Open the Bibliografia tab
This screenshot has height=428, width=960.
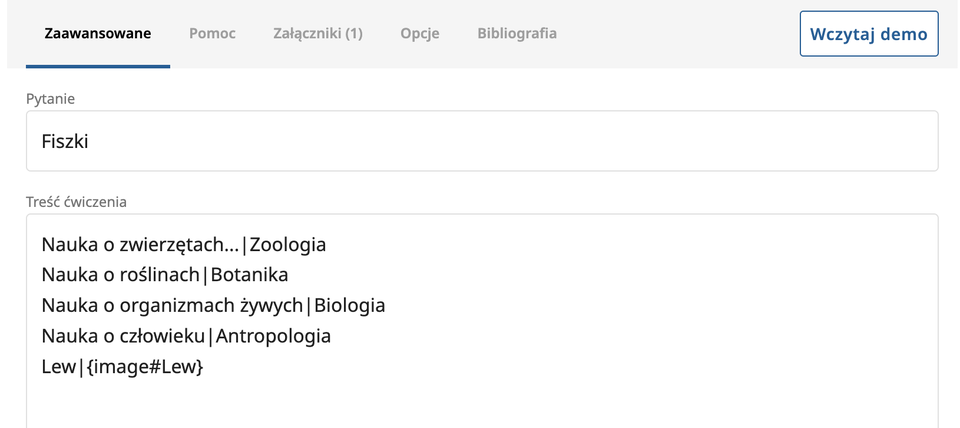(x=517, y=34)
